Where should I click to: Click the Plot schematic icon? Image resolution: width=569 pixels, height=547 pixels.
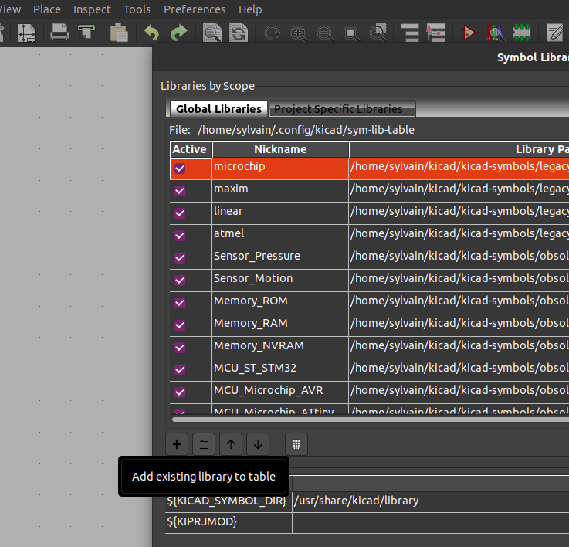pos(86,33)
